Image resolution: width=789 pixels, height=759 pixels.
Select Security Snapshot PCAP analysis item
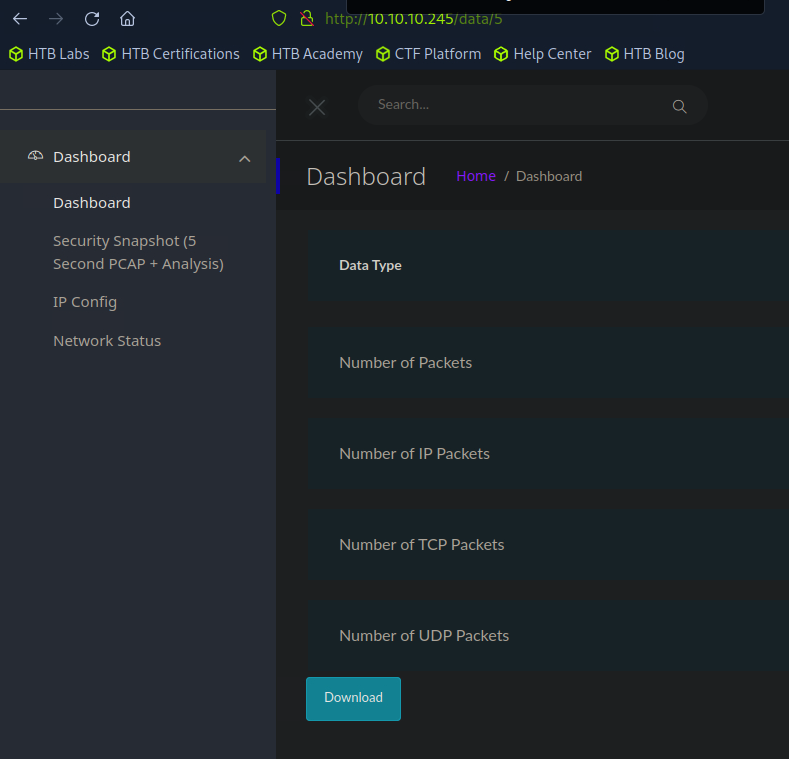(138, 252)
